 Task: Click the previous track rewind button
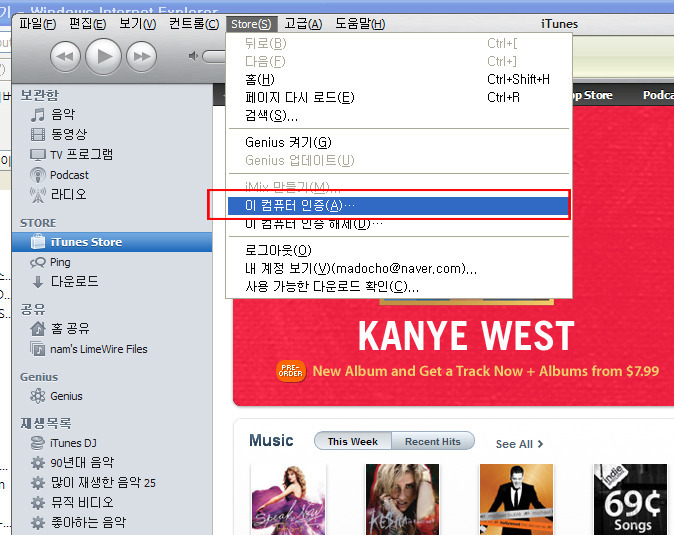(x=65, y=57)
